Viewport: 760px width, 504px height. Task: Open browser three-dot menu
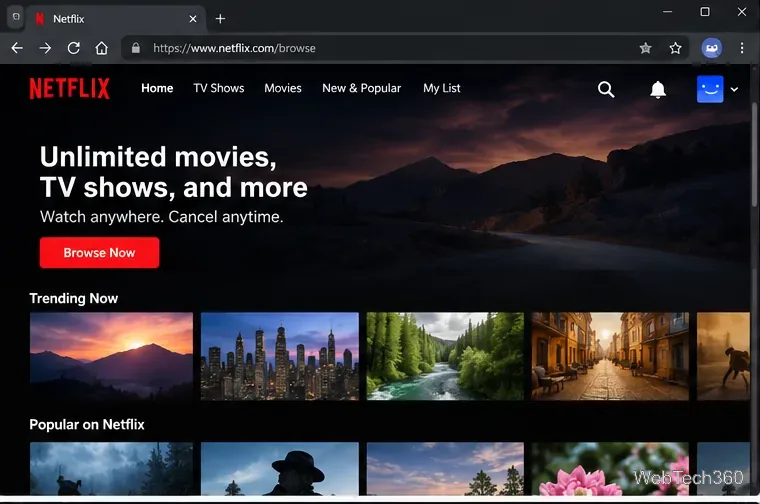pyautogui.click(x=742, y=48)
